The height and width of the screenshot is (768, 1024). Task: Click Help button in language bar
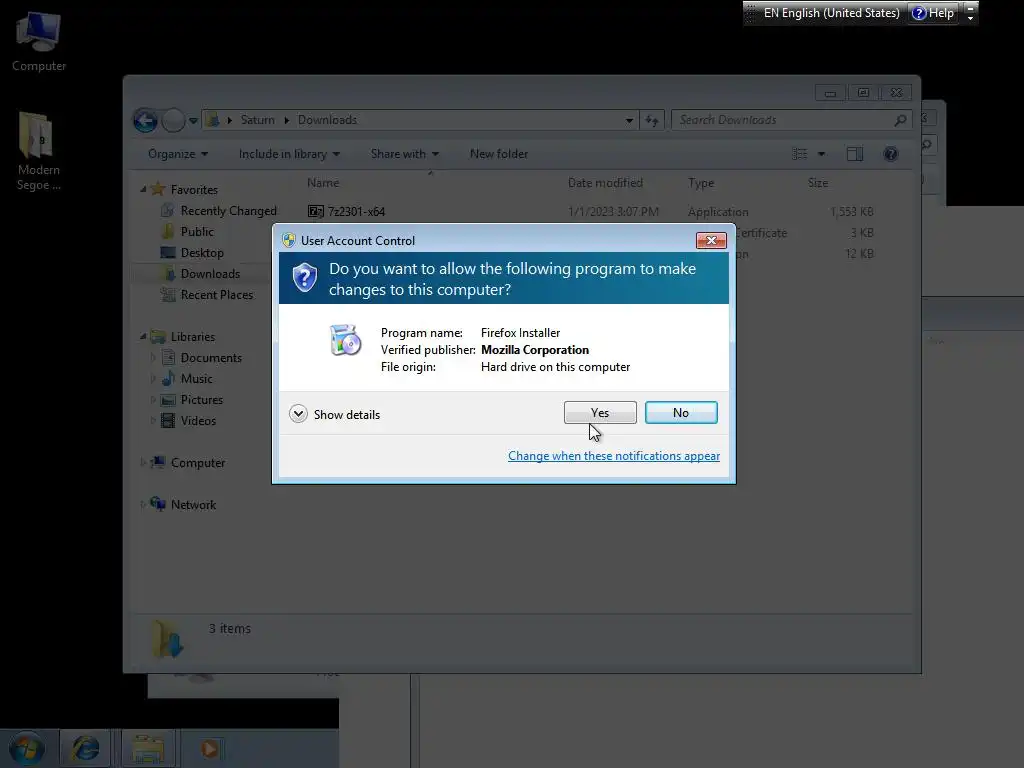(x=933, y=13)
